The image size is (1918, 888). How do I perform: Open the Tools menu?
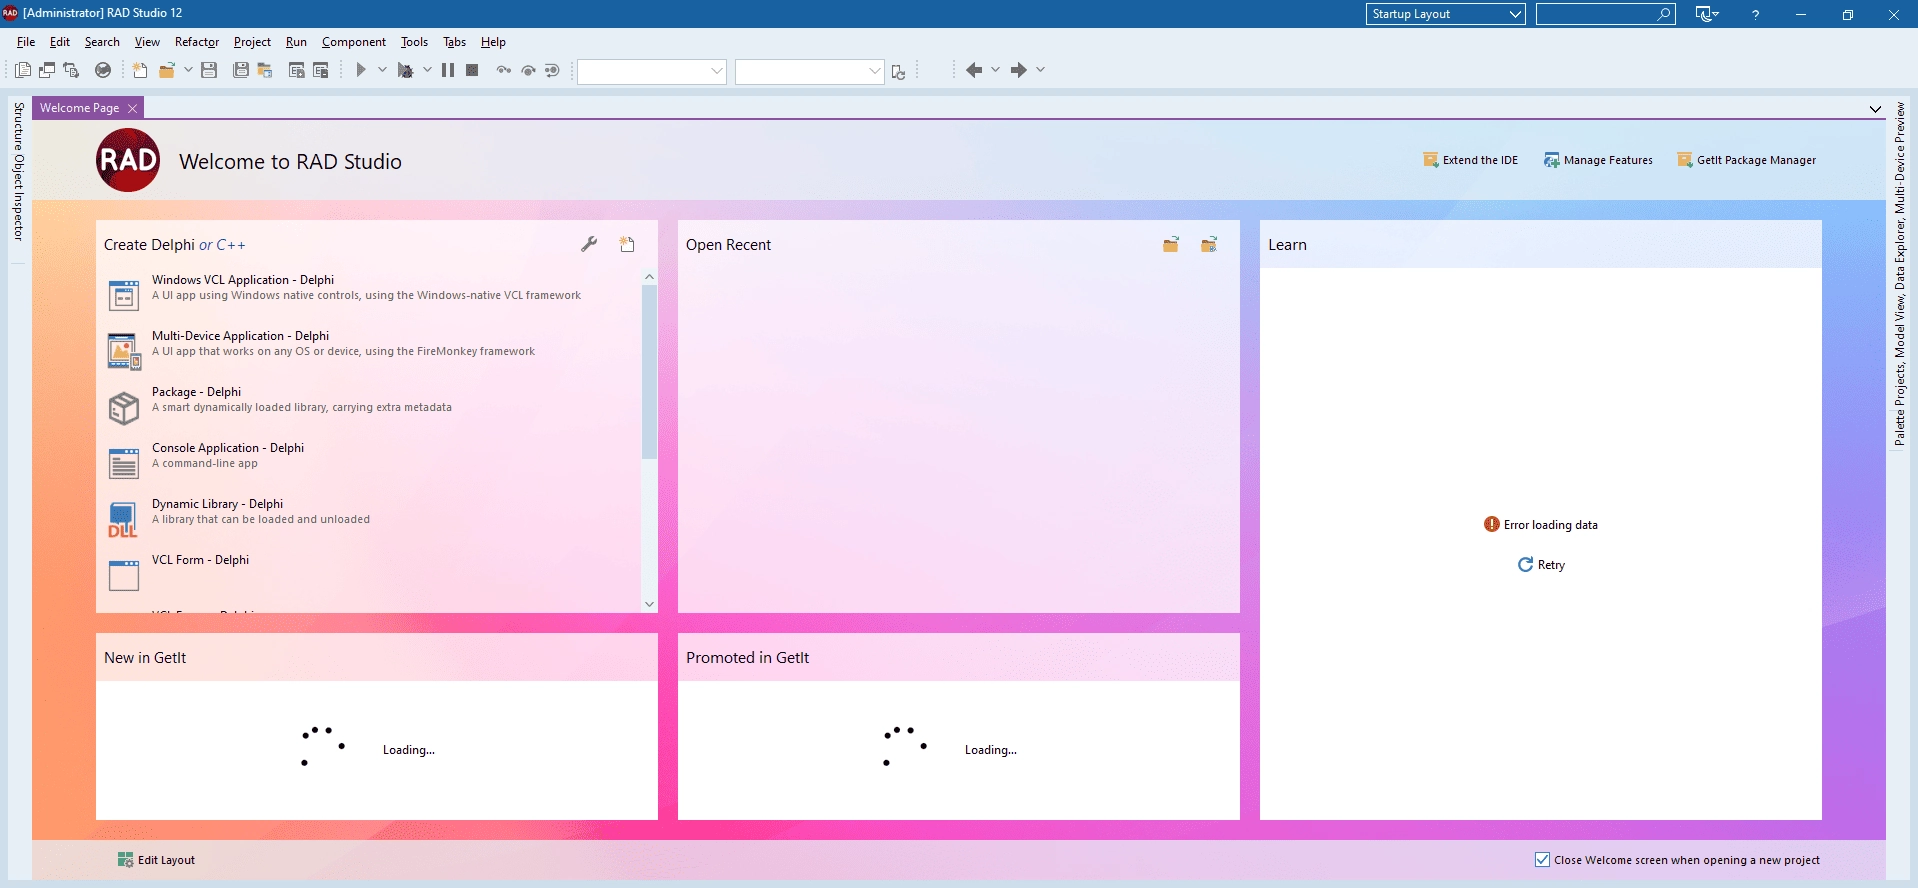coord(414,42)
